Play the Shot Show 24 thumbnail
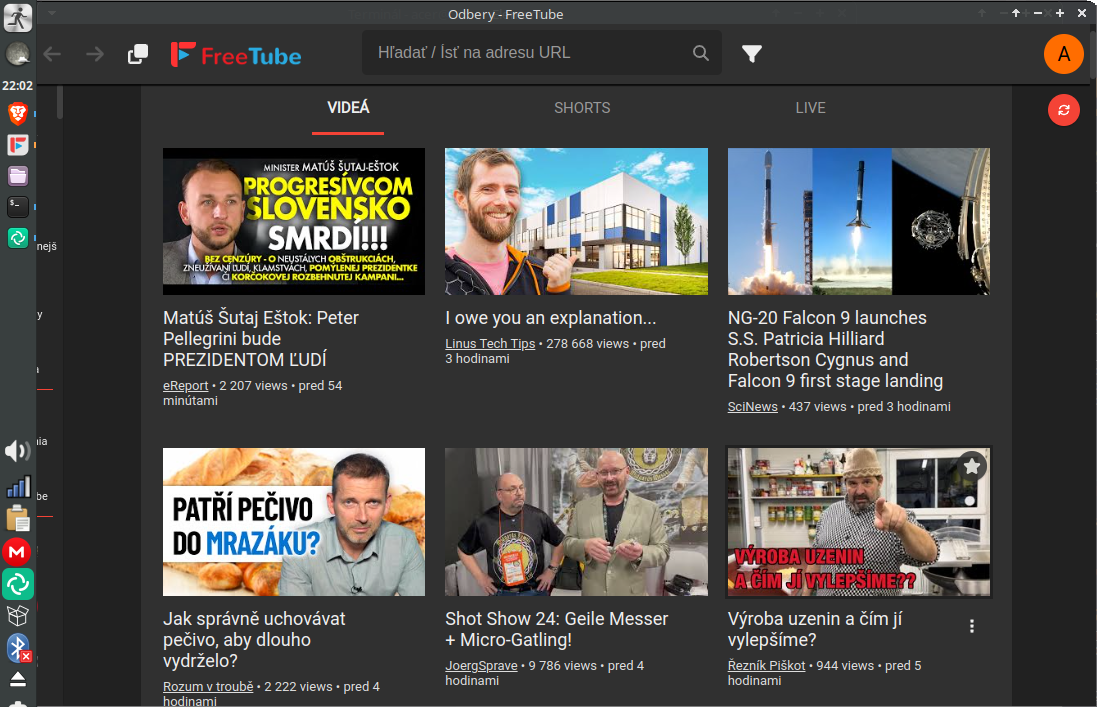The width and height of the screenshot is (1097, 707). pos(576,522)
